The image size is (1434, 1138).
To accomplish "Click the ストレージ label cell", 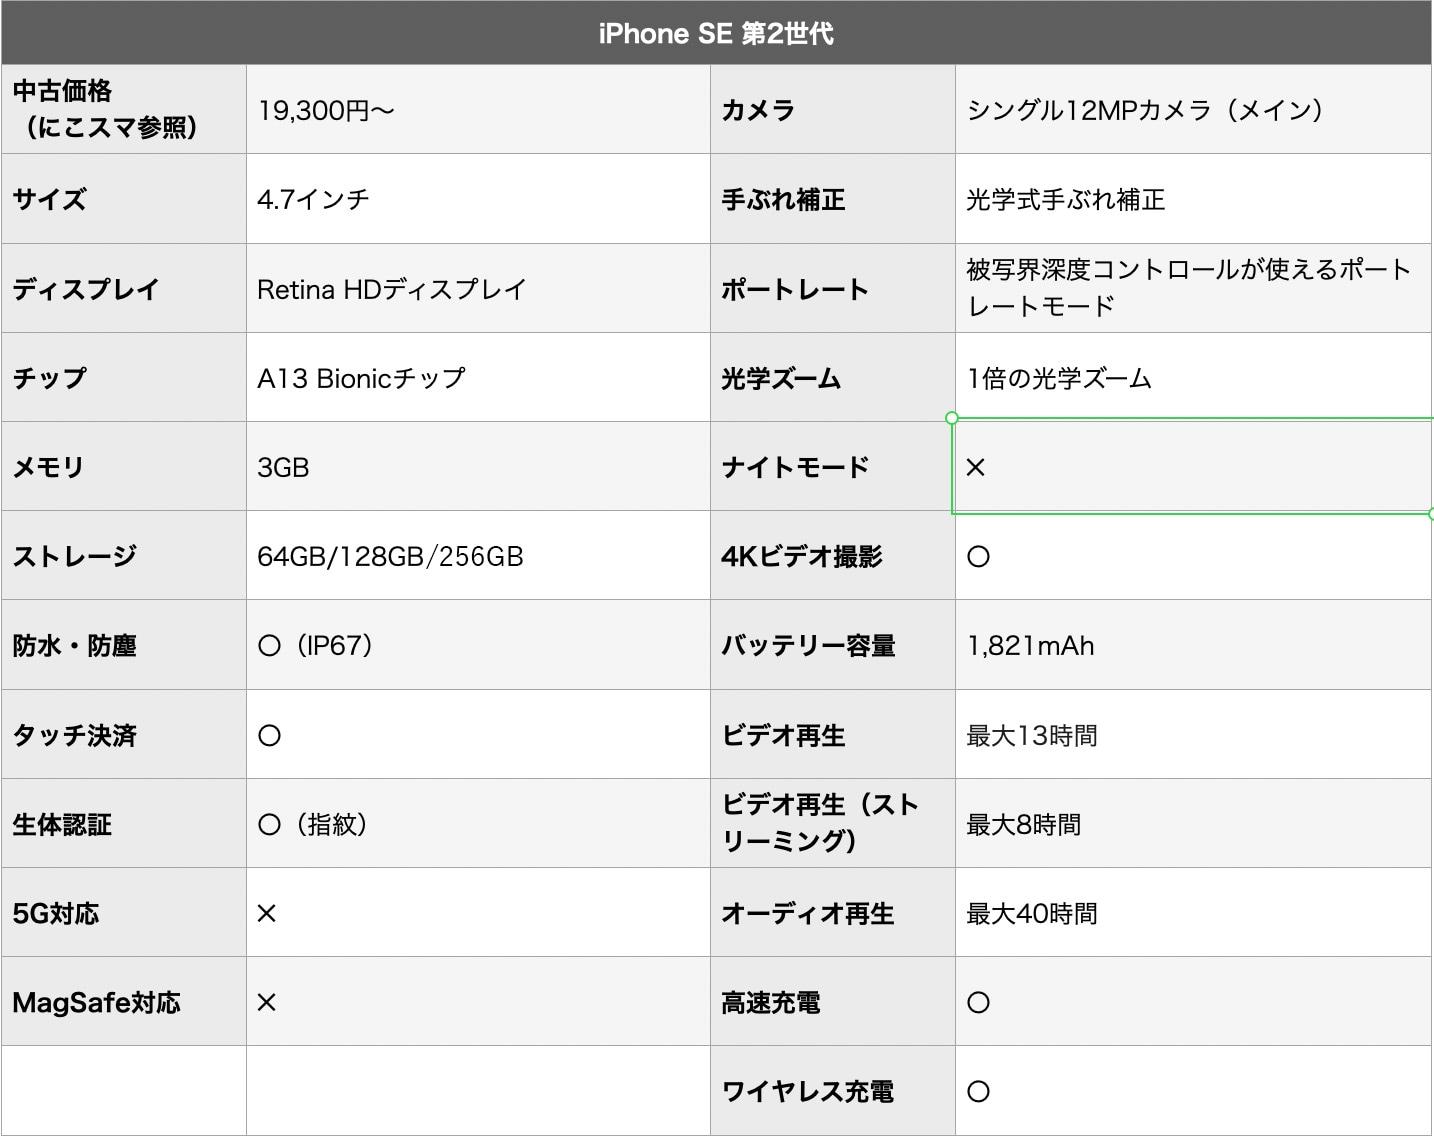I will [124, 555].
